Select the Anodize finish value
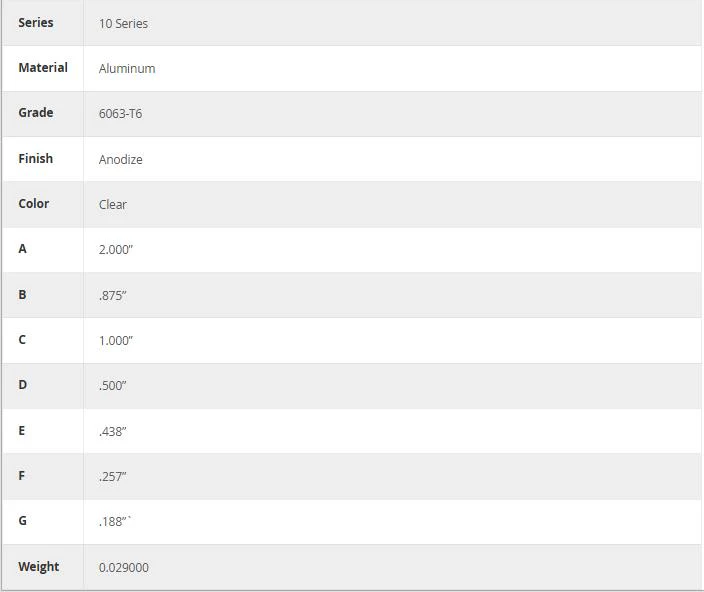This screenshot has width=704, height=592. [121, 159]
